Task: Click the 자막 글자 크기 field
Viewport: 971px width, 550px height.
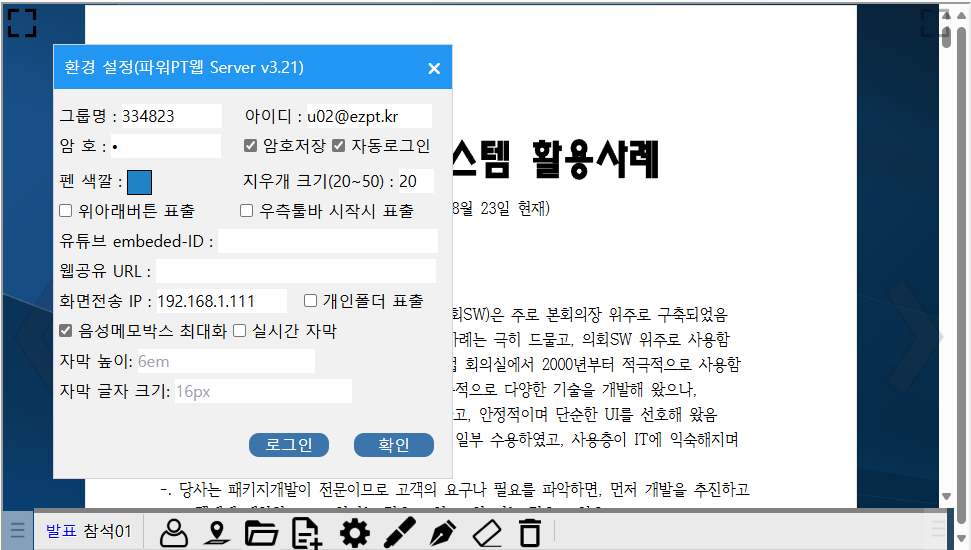Action: point(263,391)
